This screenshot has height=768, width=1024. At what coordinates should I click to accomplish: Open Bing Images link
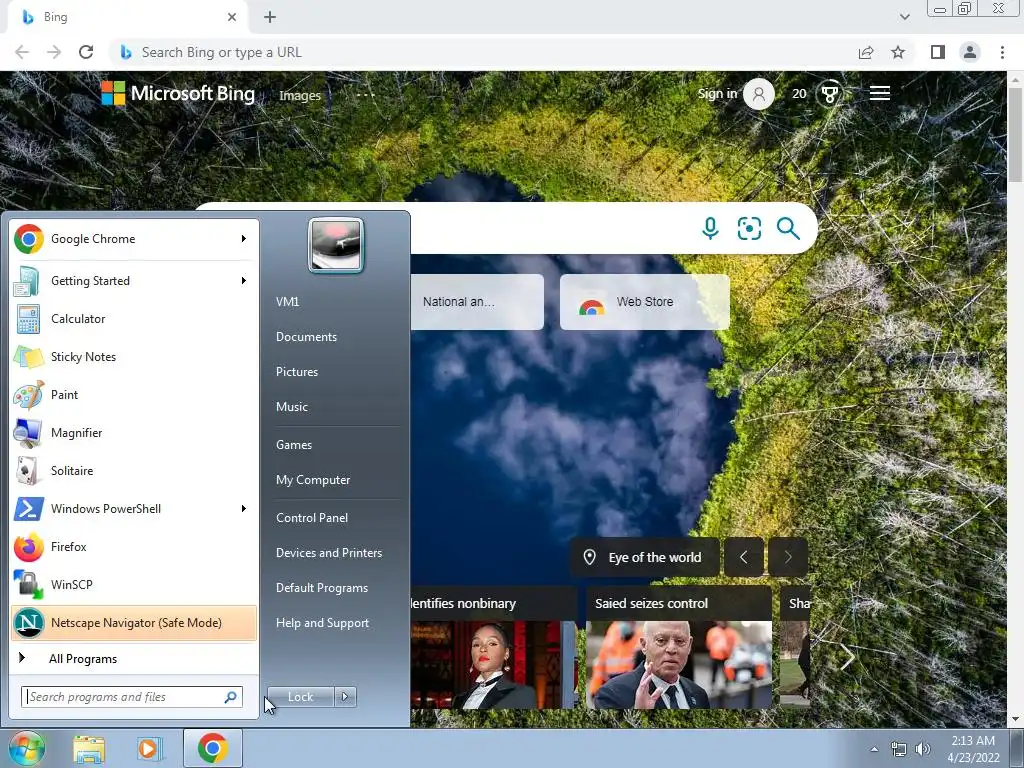point(300,95)
